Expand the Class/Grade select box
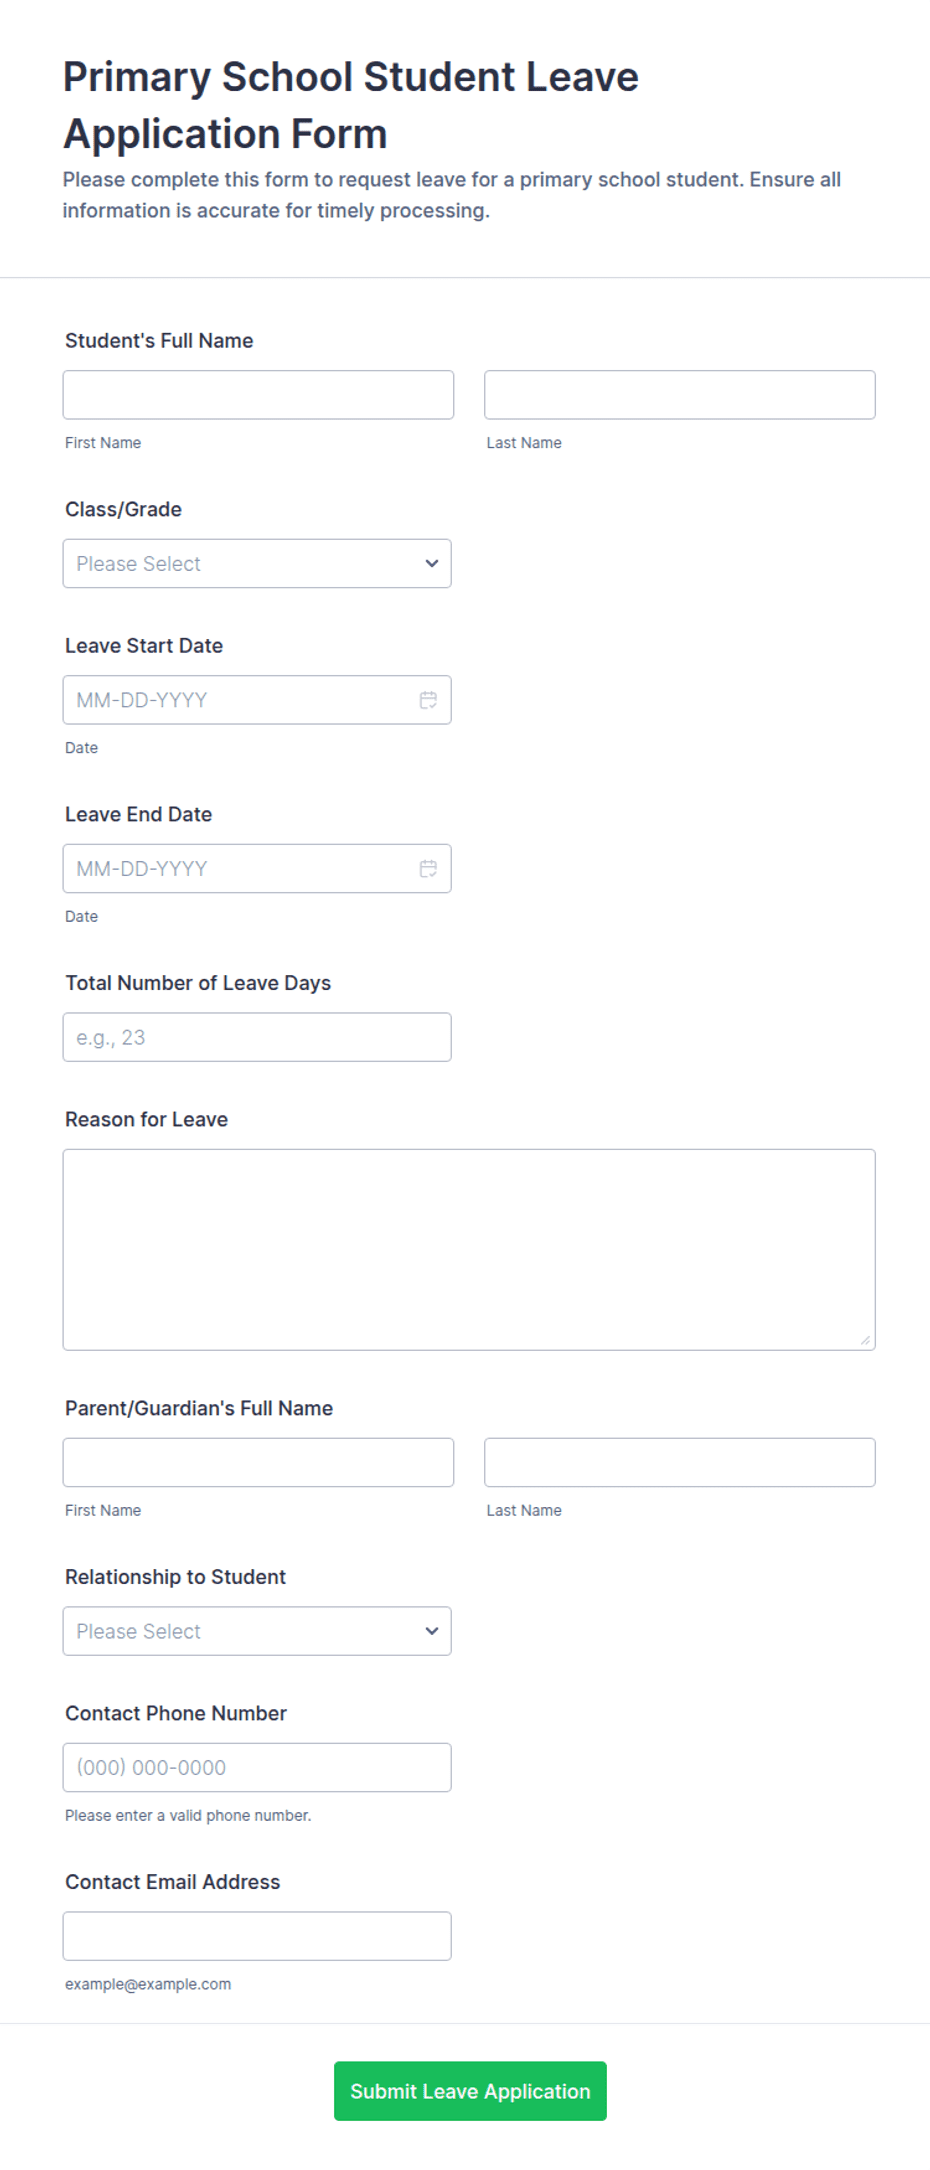930x2170 pixels. pos(257,563)
